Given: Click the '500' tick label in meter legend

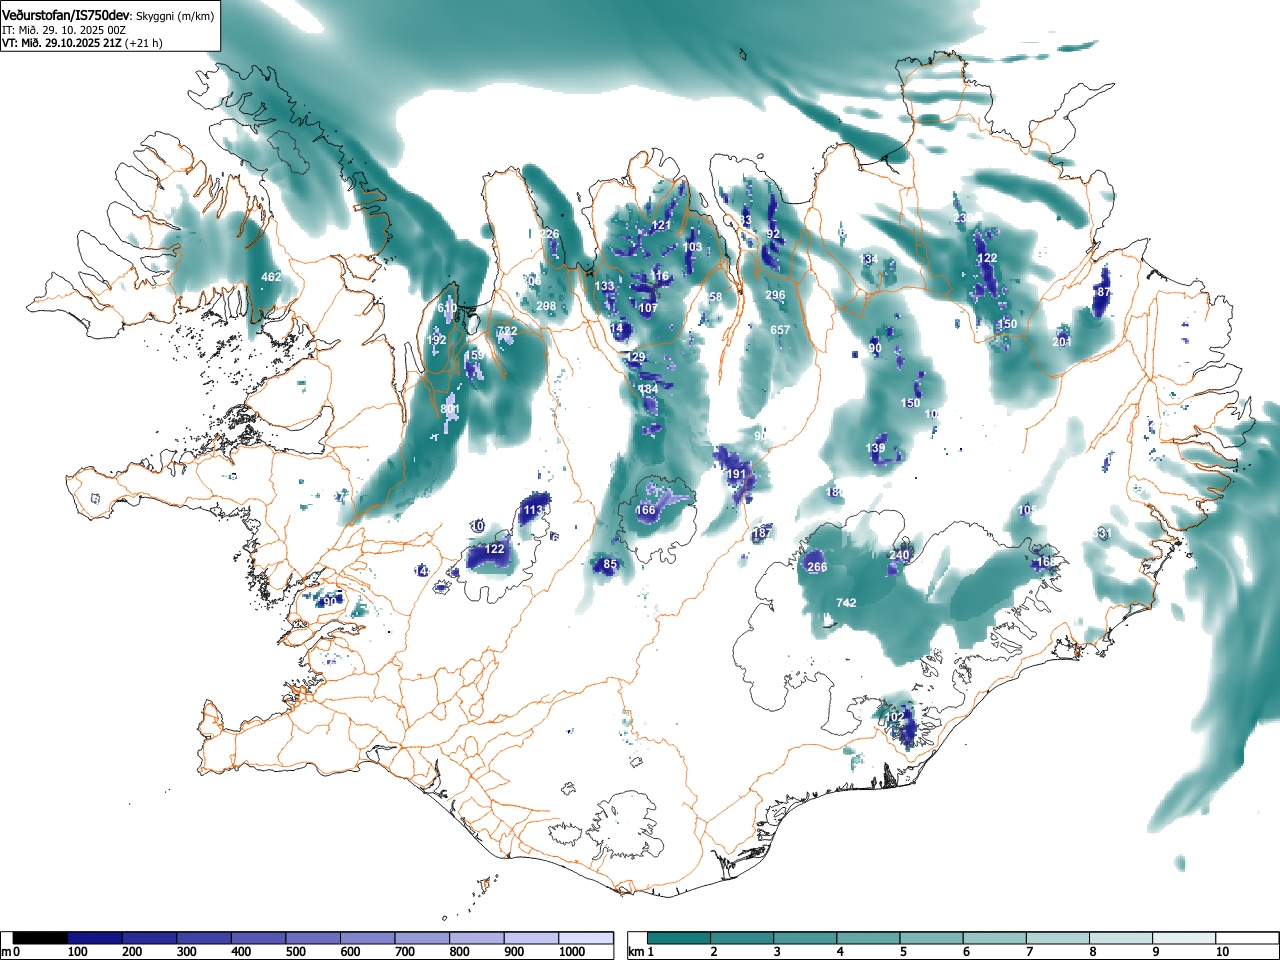Looking at the screenshot, I should (x=295, y=952).
